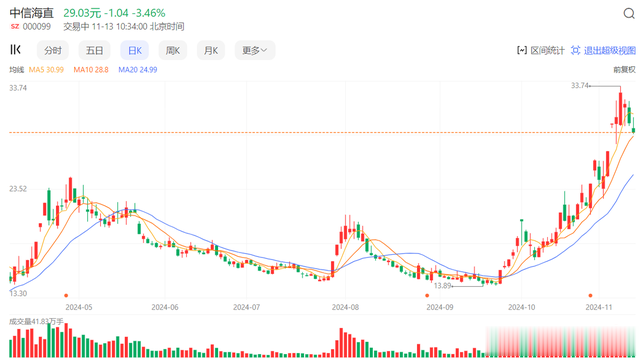Expand the 更多 more periods dropdown
This screenshot has width=640, height=361.
[x=255, y=51]
